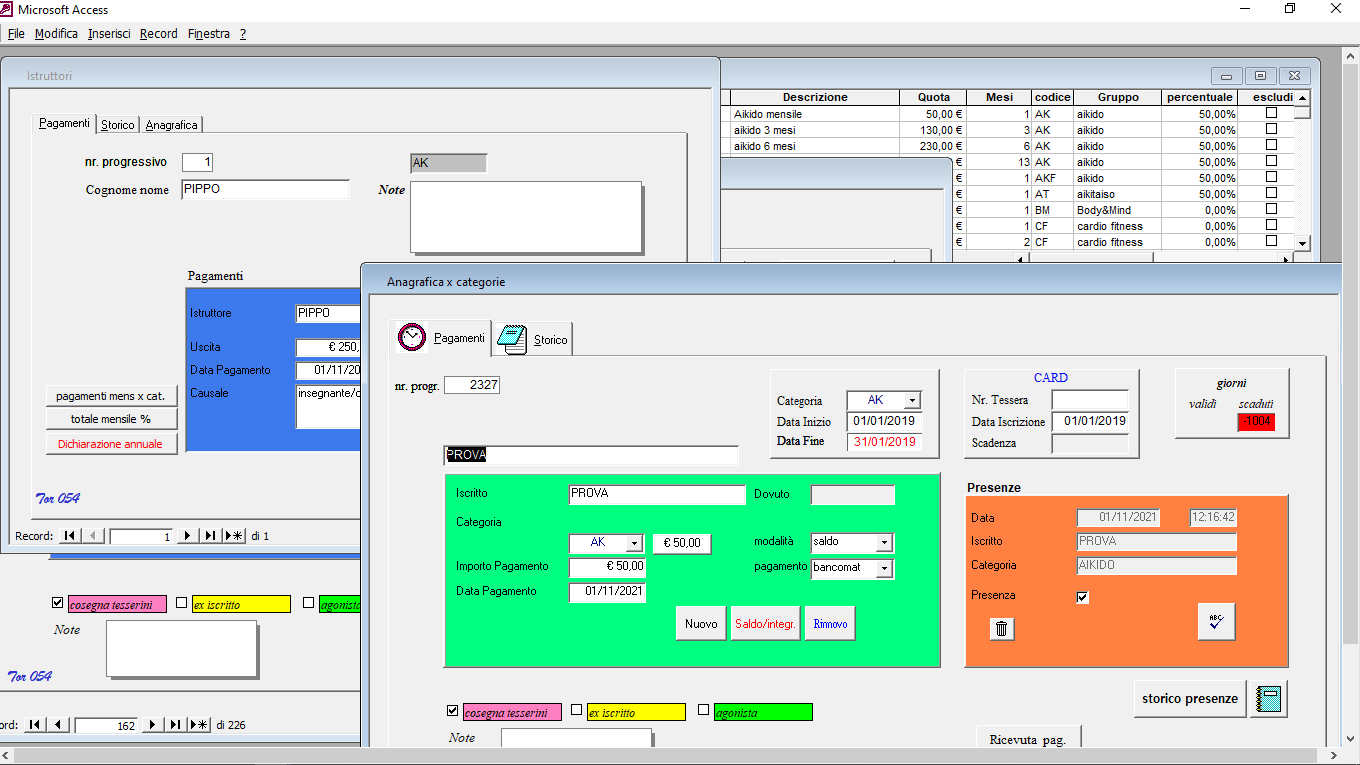Screen dimensions: 1360x765
Task: Switch to Storico tab in Anagrafica x categorie
Action: pos(533,339)
